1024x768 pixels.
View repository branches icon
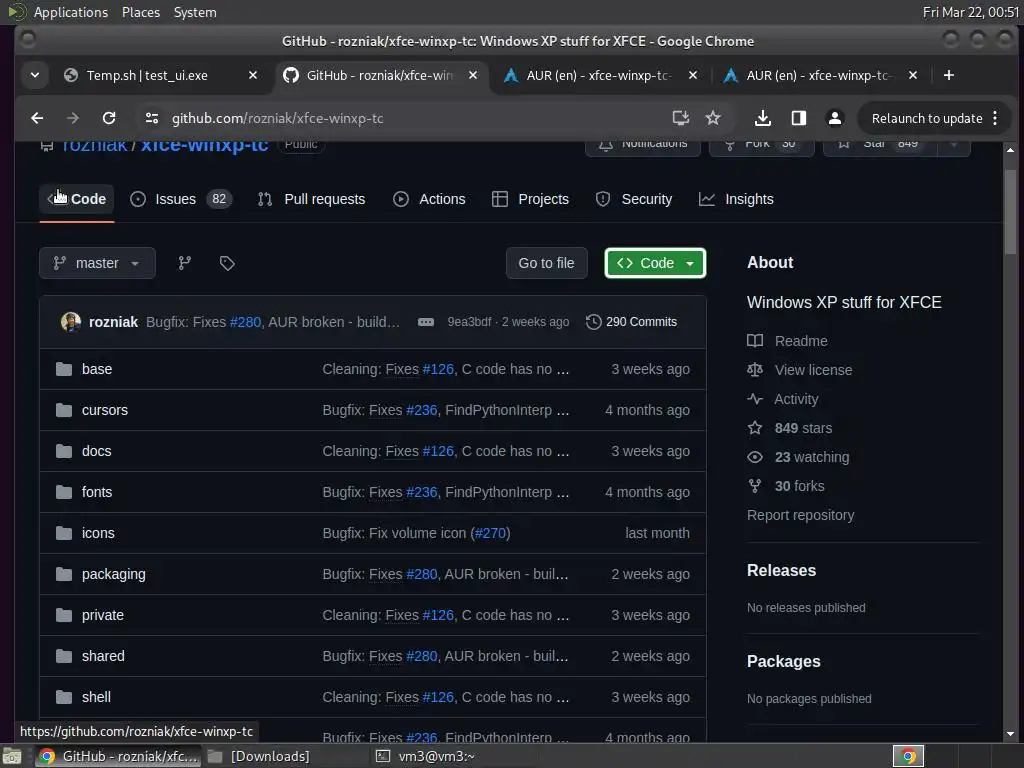click(185, 263)
